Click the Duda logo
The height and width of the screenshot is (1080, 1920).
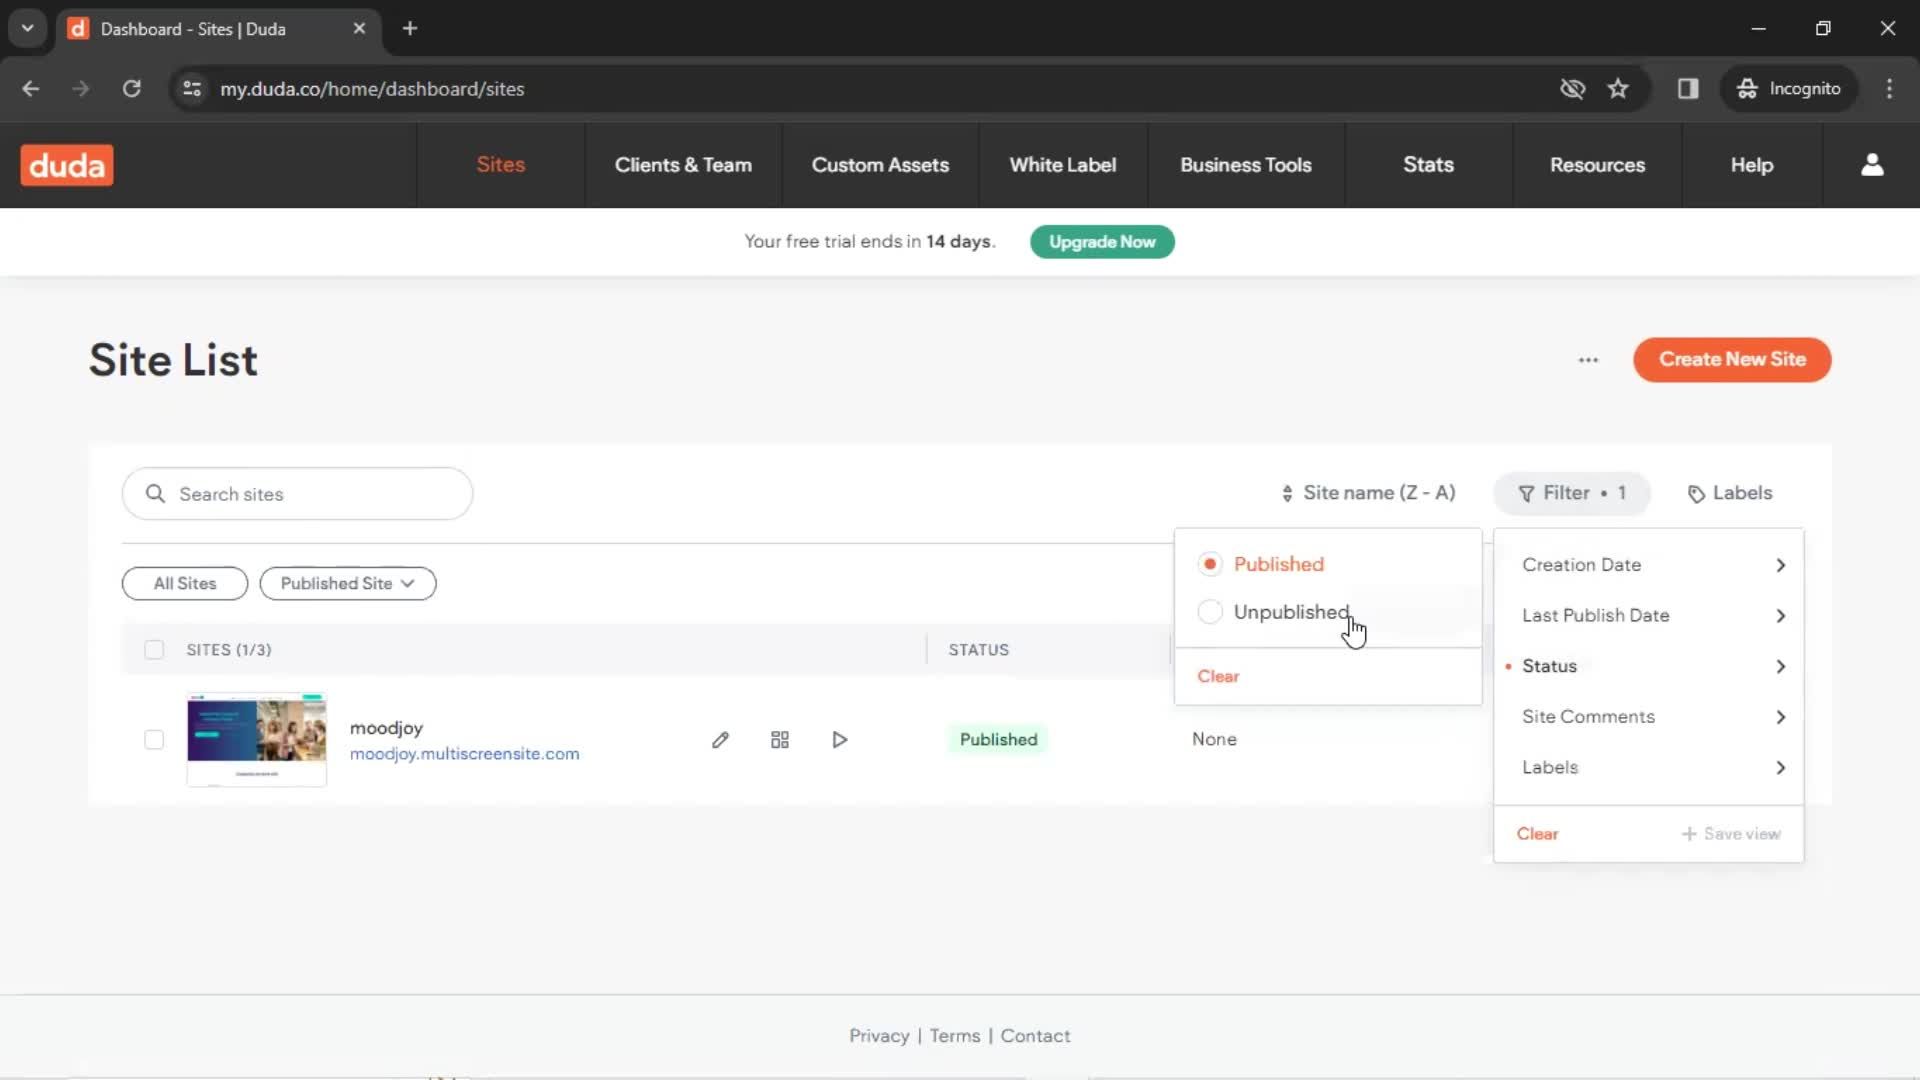pos(67,165)
